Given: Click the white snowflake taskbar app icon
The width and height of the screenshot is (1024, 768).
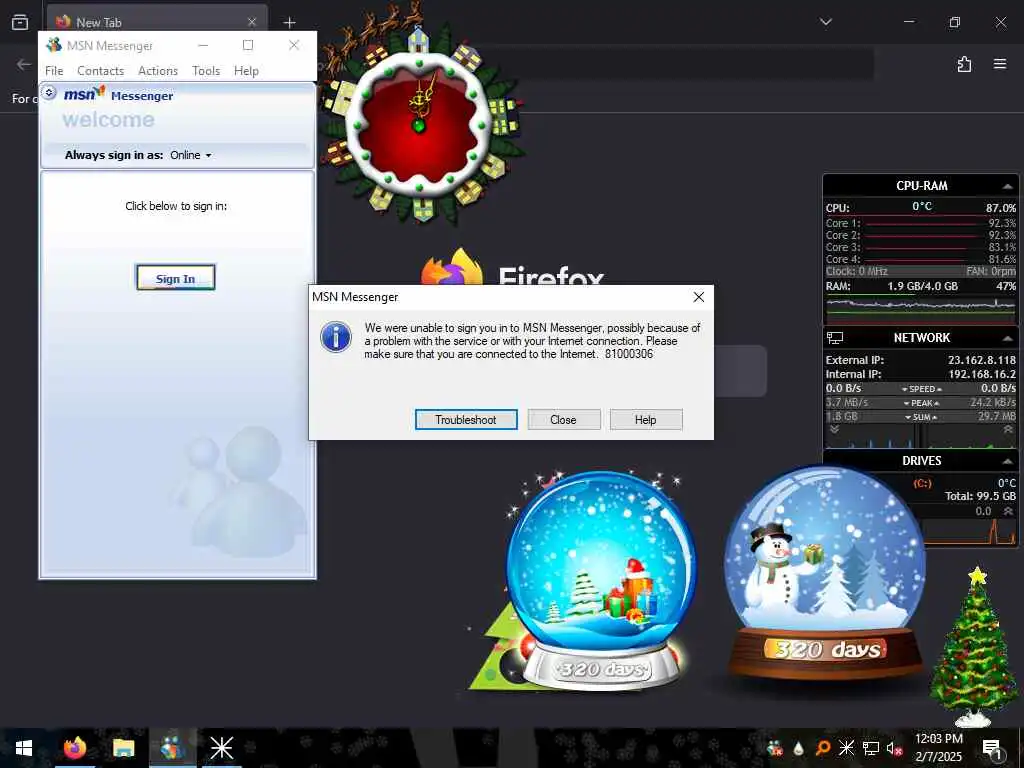Looking at the screenshot, I should pyautogui.click(x=221, y=748).
